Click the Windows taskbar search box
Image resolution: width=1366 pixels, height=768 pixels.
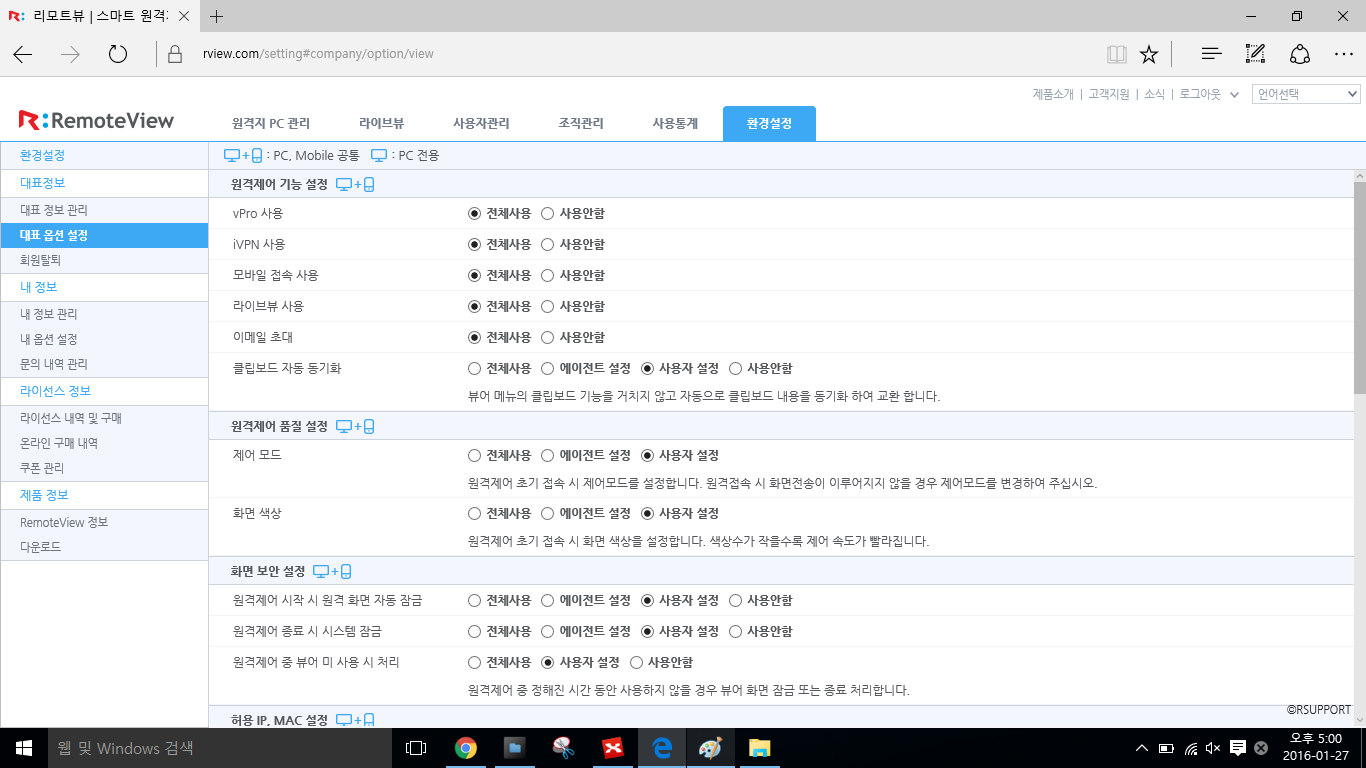(220, 748)
